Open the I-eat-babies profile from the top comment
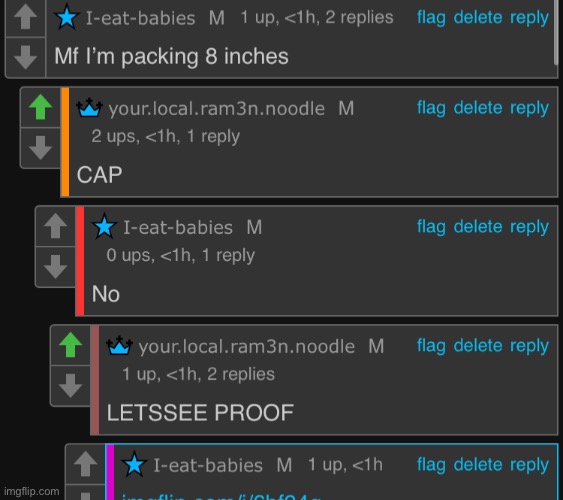This screenshot has width=563, height=500. [140, 18]
